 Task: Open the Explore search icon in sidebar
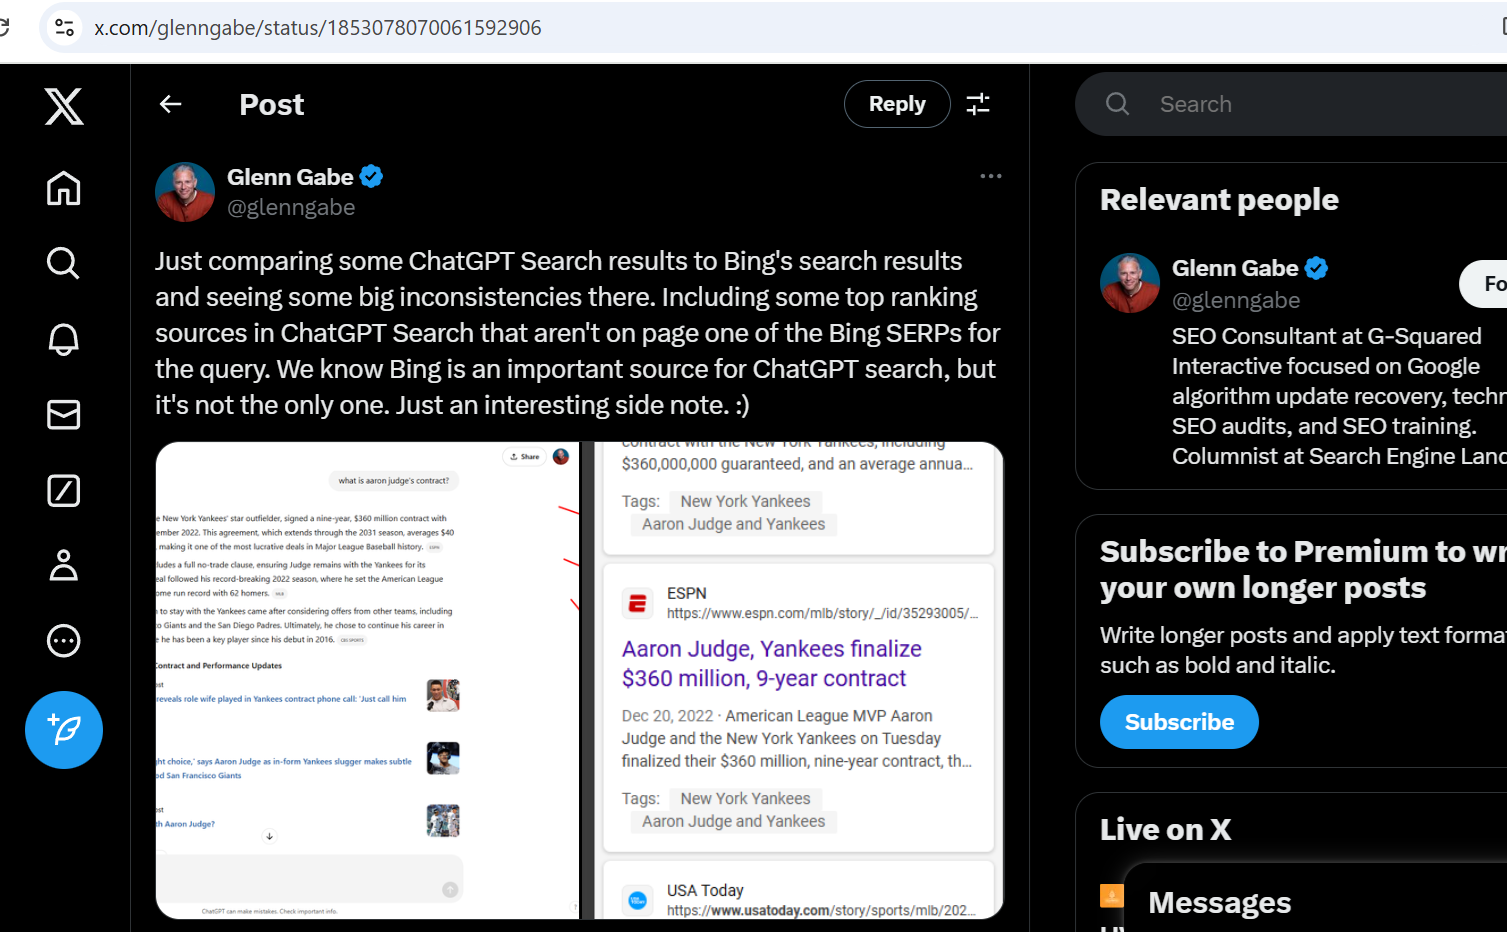pos(64,263)
